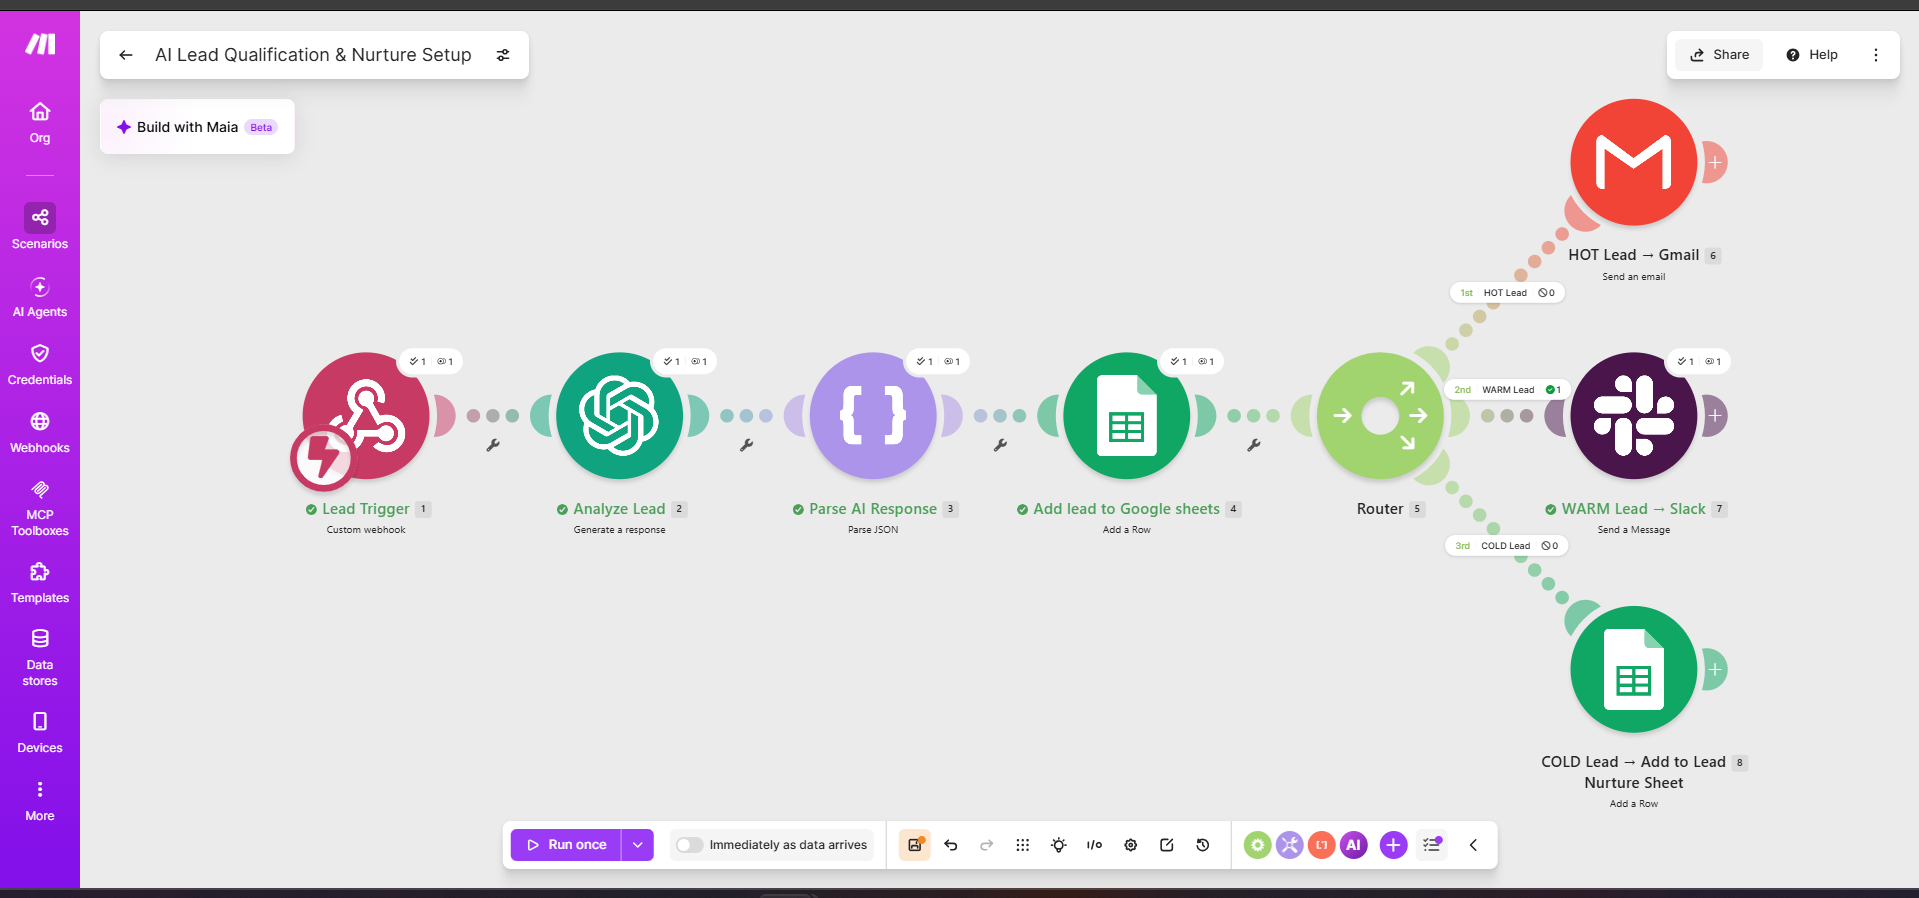Screen dimensions: 1919x898
Task: Open previous versions history
Action: (x=1202, y=845)
